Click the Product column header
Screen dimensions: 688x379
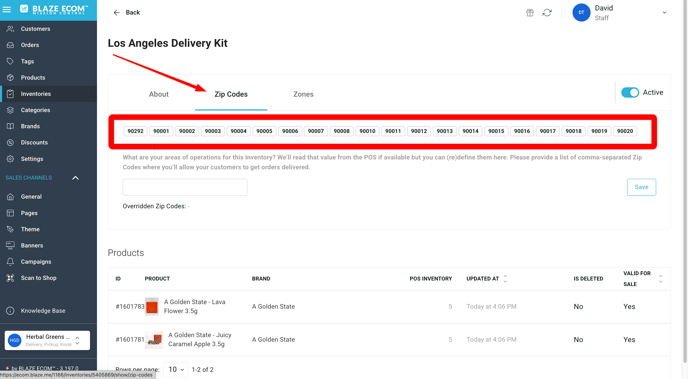tap(157, 279)
